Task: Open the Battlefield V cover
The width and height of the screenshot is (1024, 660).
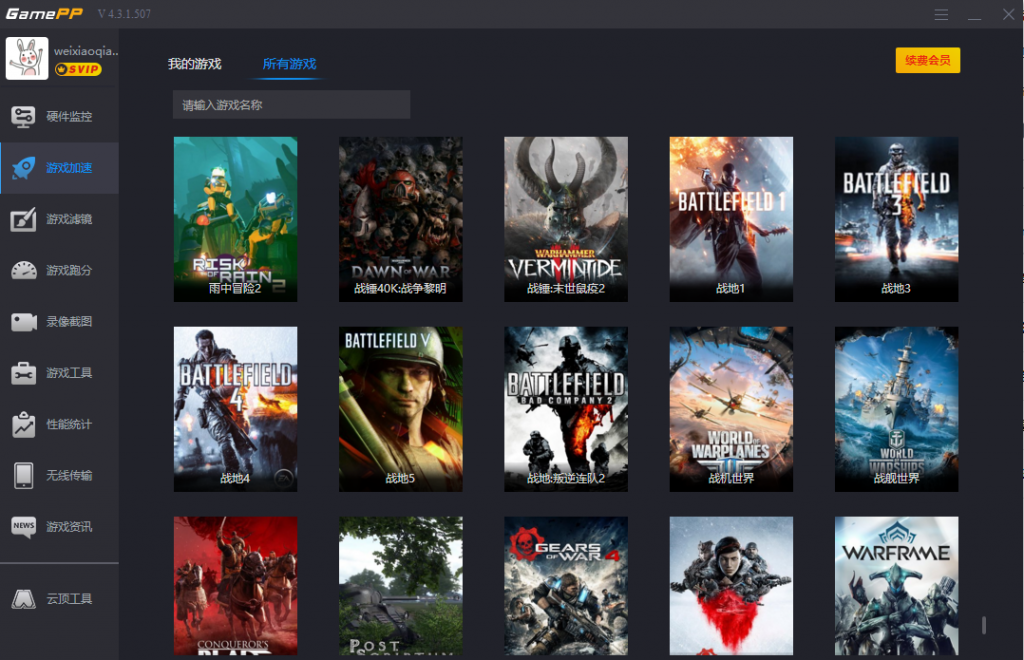Action: click(400, 409)
